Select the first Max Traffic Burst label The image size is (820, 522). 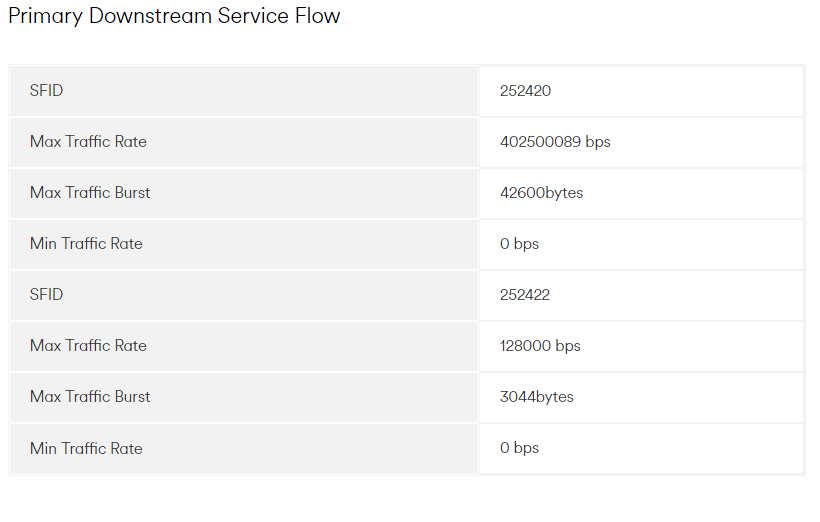coord(90,192)
